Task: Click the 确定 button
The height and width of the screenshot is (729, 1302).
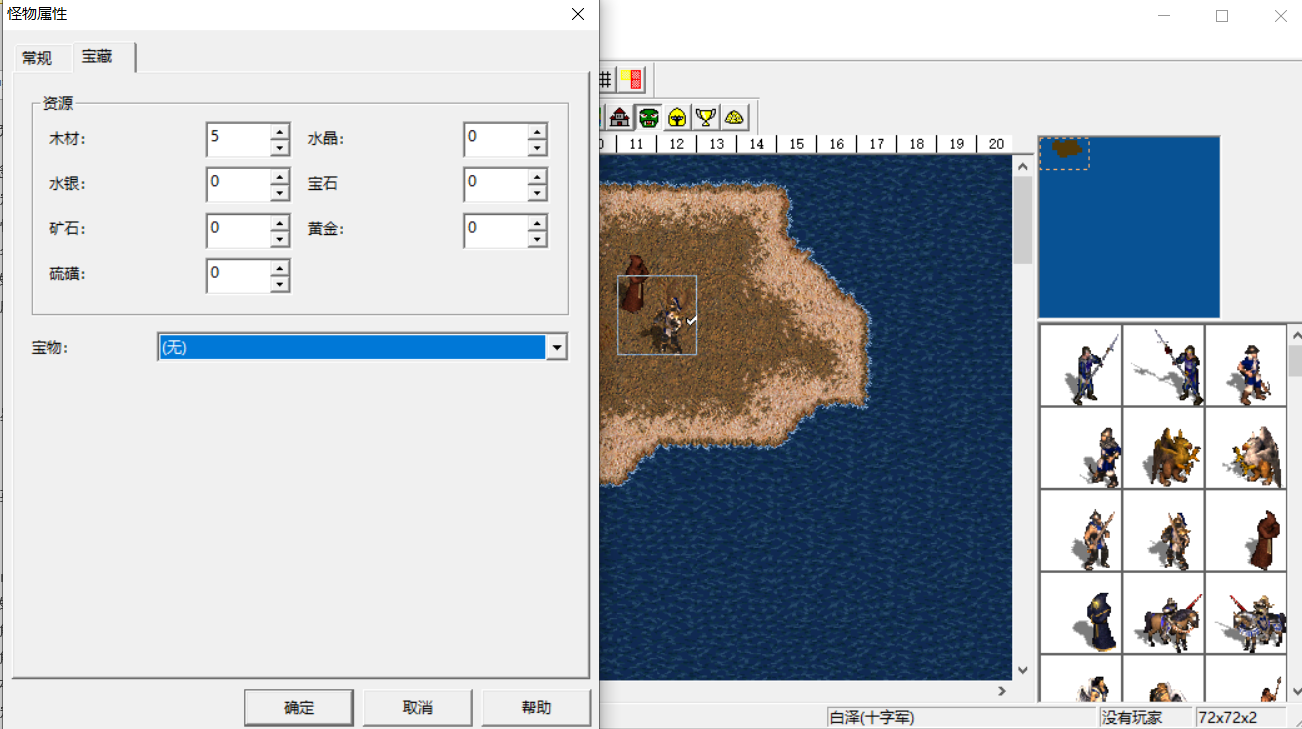Action: [298, 707]
